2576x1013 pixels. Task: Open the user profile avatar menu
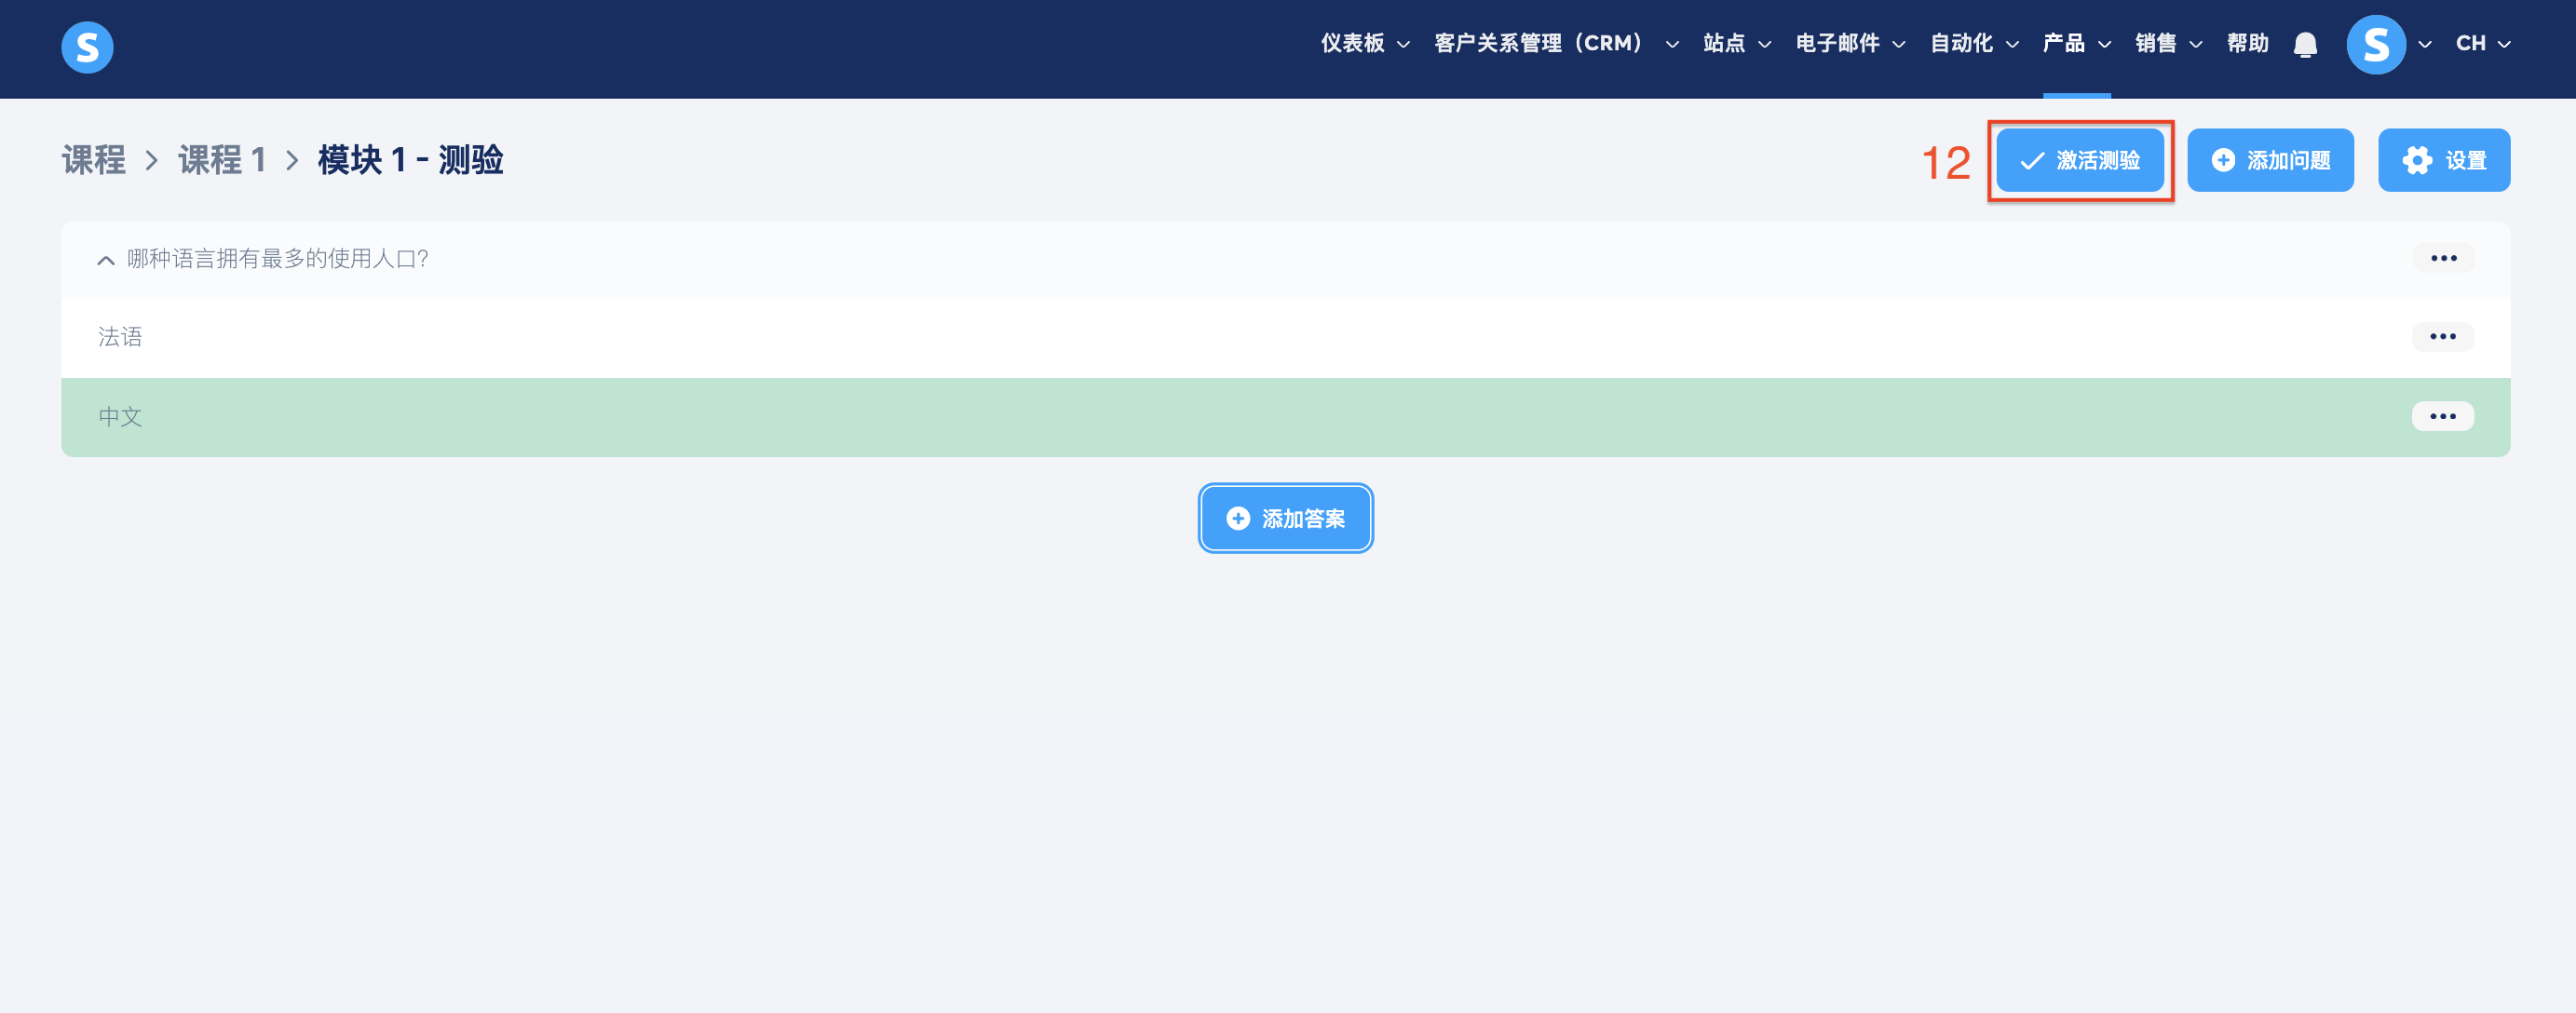2376,44
